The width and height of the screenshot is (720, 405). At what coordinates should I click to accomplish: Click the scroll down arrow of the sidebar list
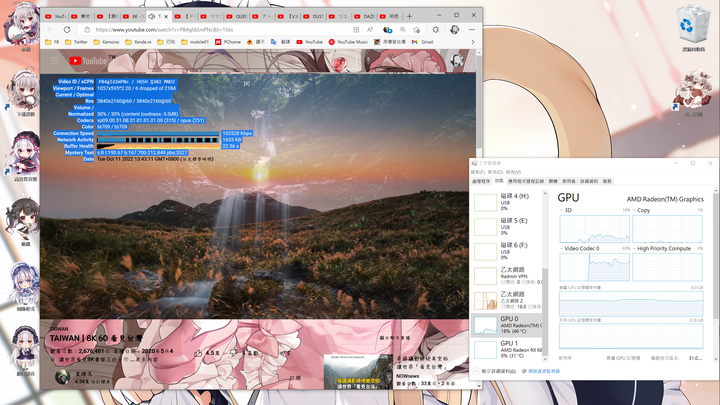pyautogui.click(x=545, y=360)
